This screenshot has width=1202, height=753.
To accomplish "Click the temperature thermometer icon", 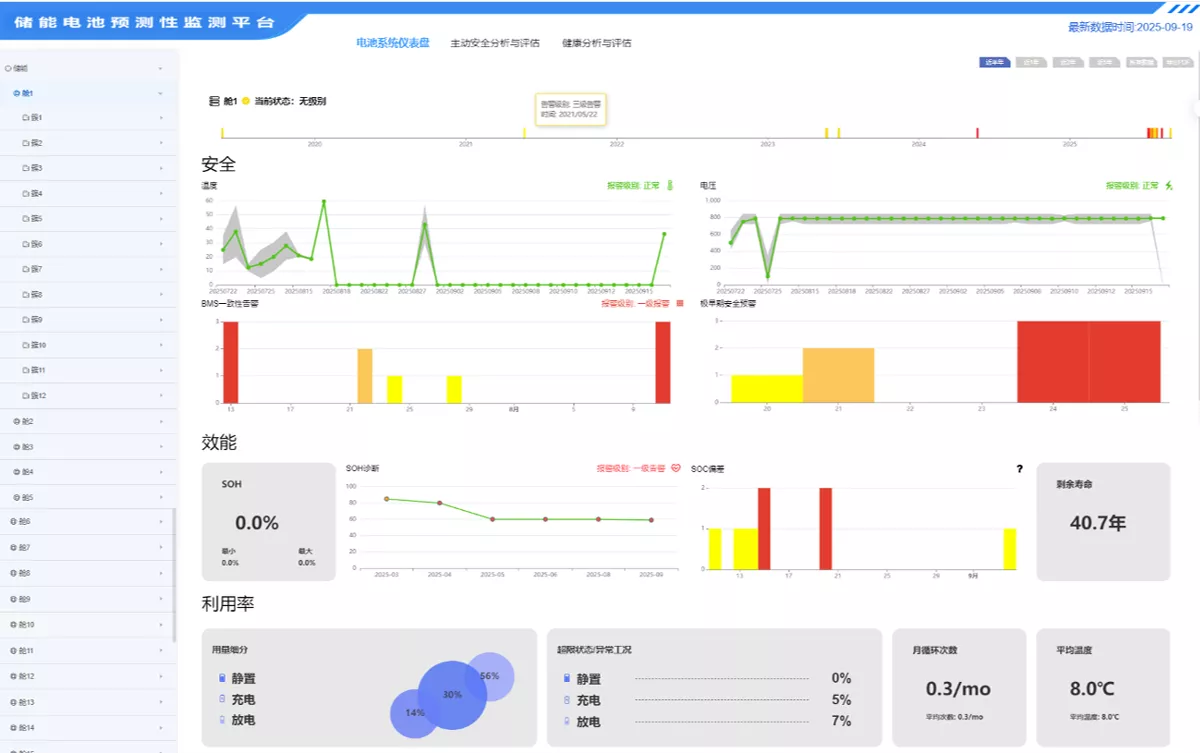I will [x=670, y=185].
